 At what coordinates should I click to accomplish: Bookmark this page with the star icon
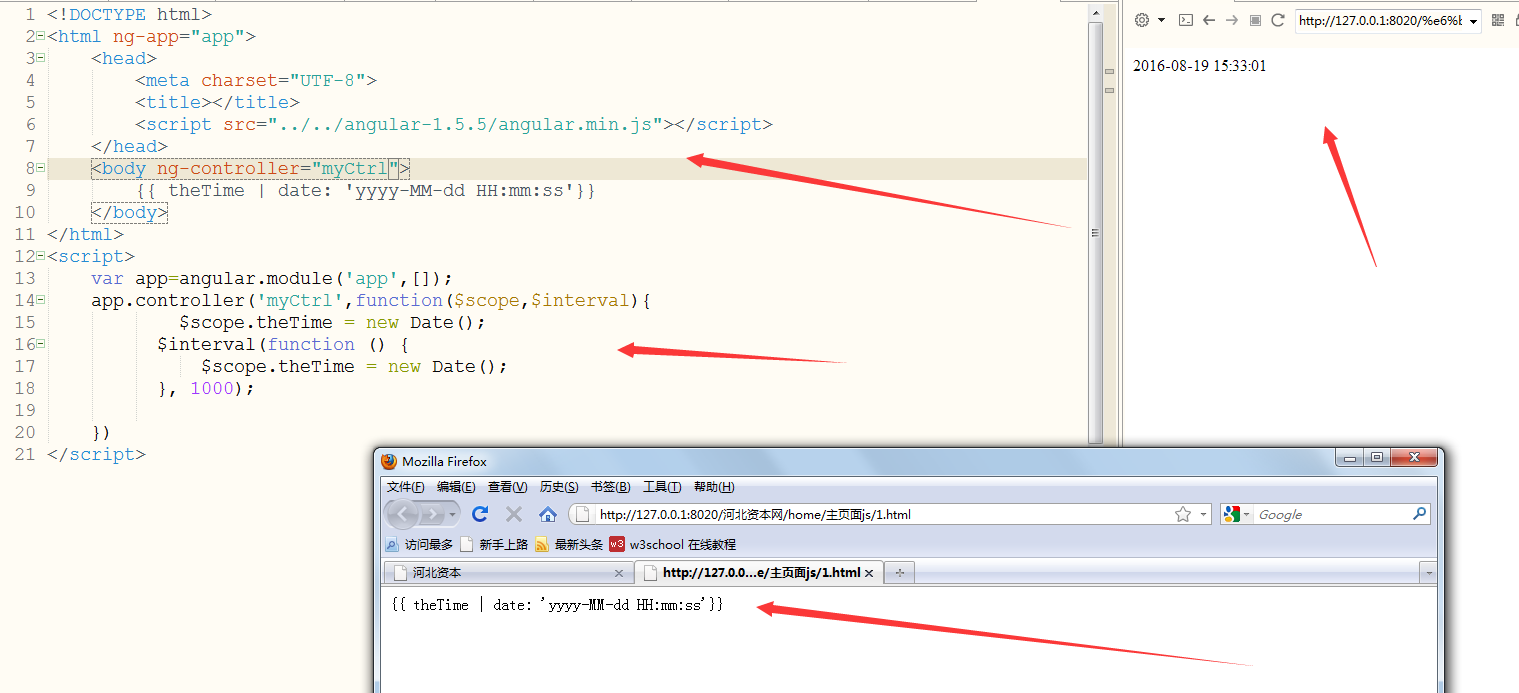click(x=1183, y=515)
